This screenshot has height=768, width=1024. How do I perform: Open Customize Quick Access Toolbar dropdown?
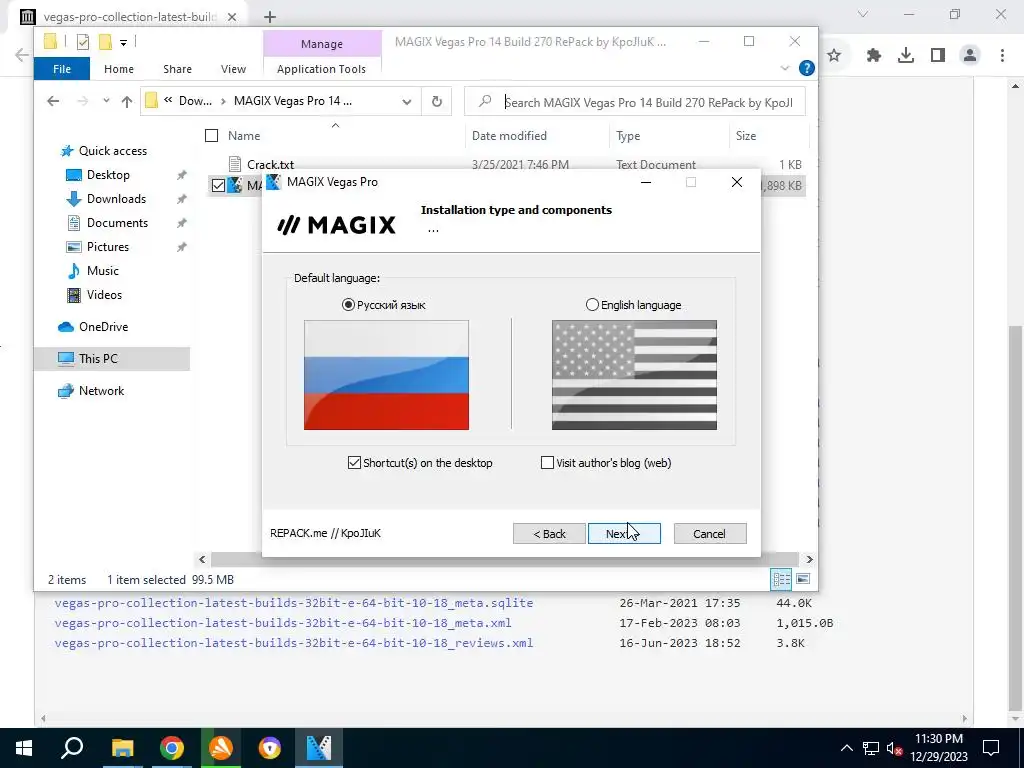pyautogui.click(x=123, y=42)
